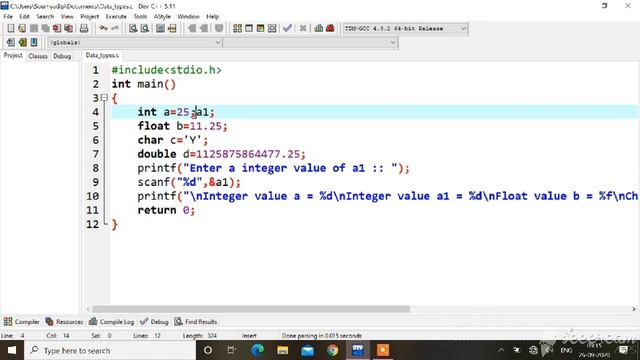Click the Windows Start button
This screenshot has width=640, height=360.
[12, 350]
